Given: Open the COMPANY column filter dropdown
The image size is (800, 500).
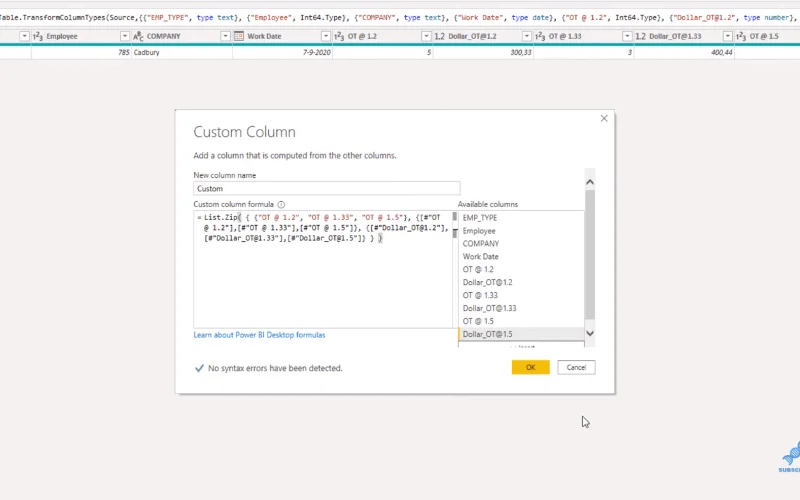Looking at the screenshot, I should pos(225,36).
